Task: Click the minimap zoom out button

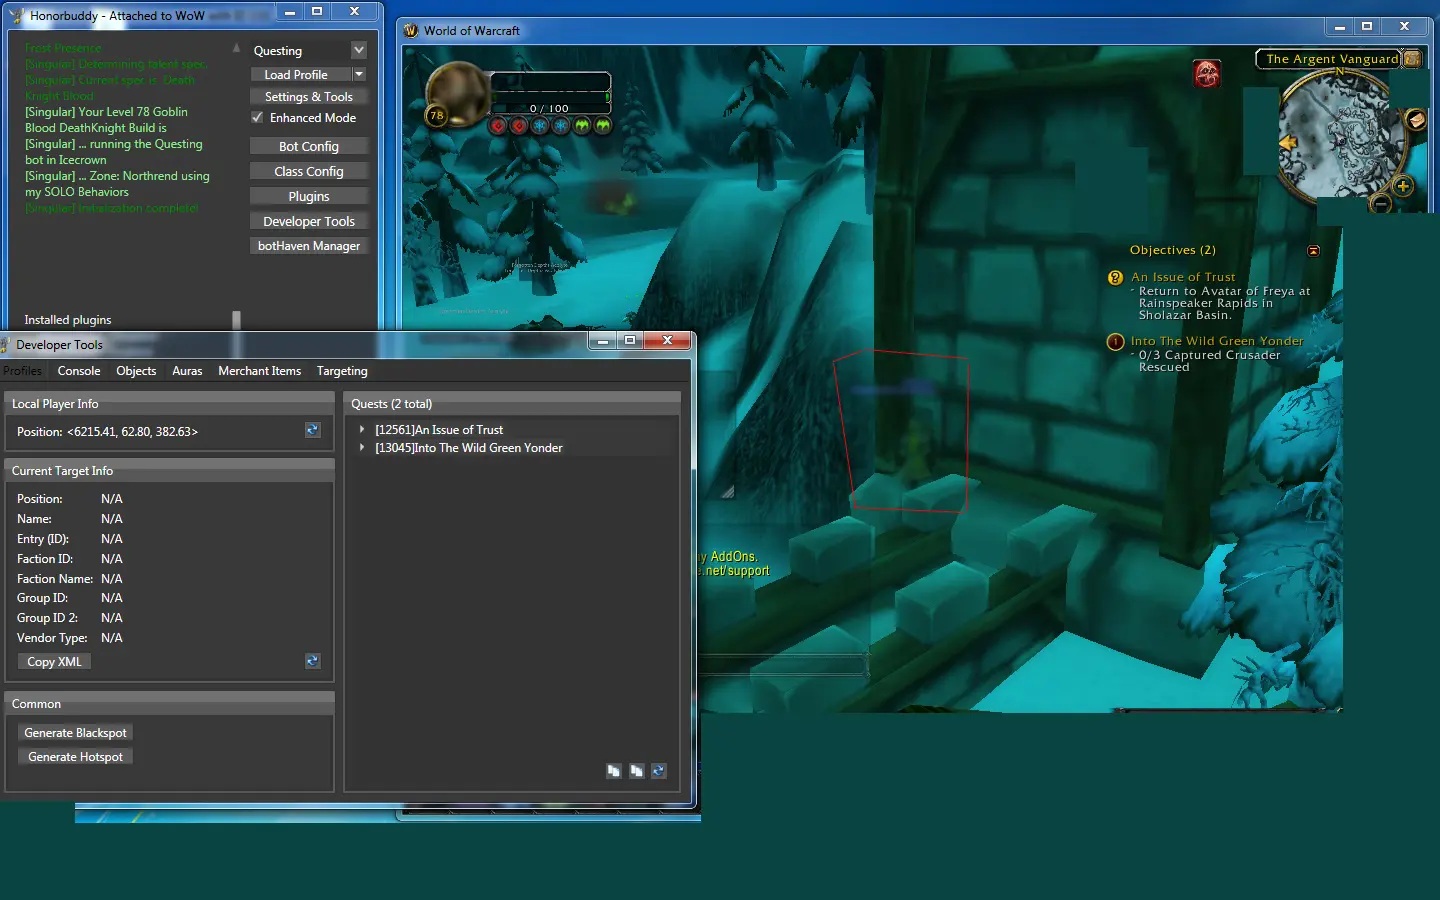Action: [x=1381, y=204]
